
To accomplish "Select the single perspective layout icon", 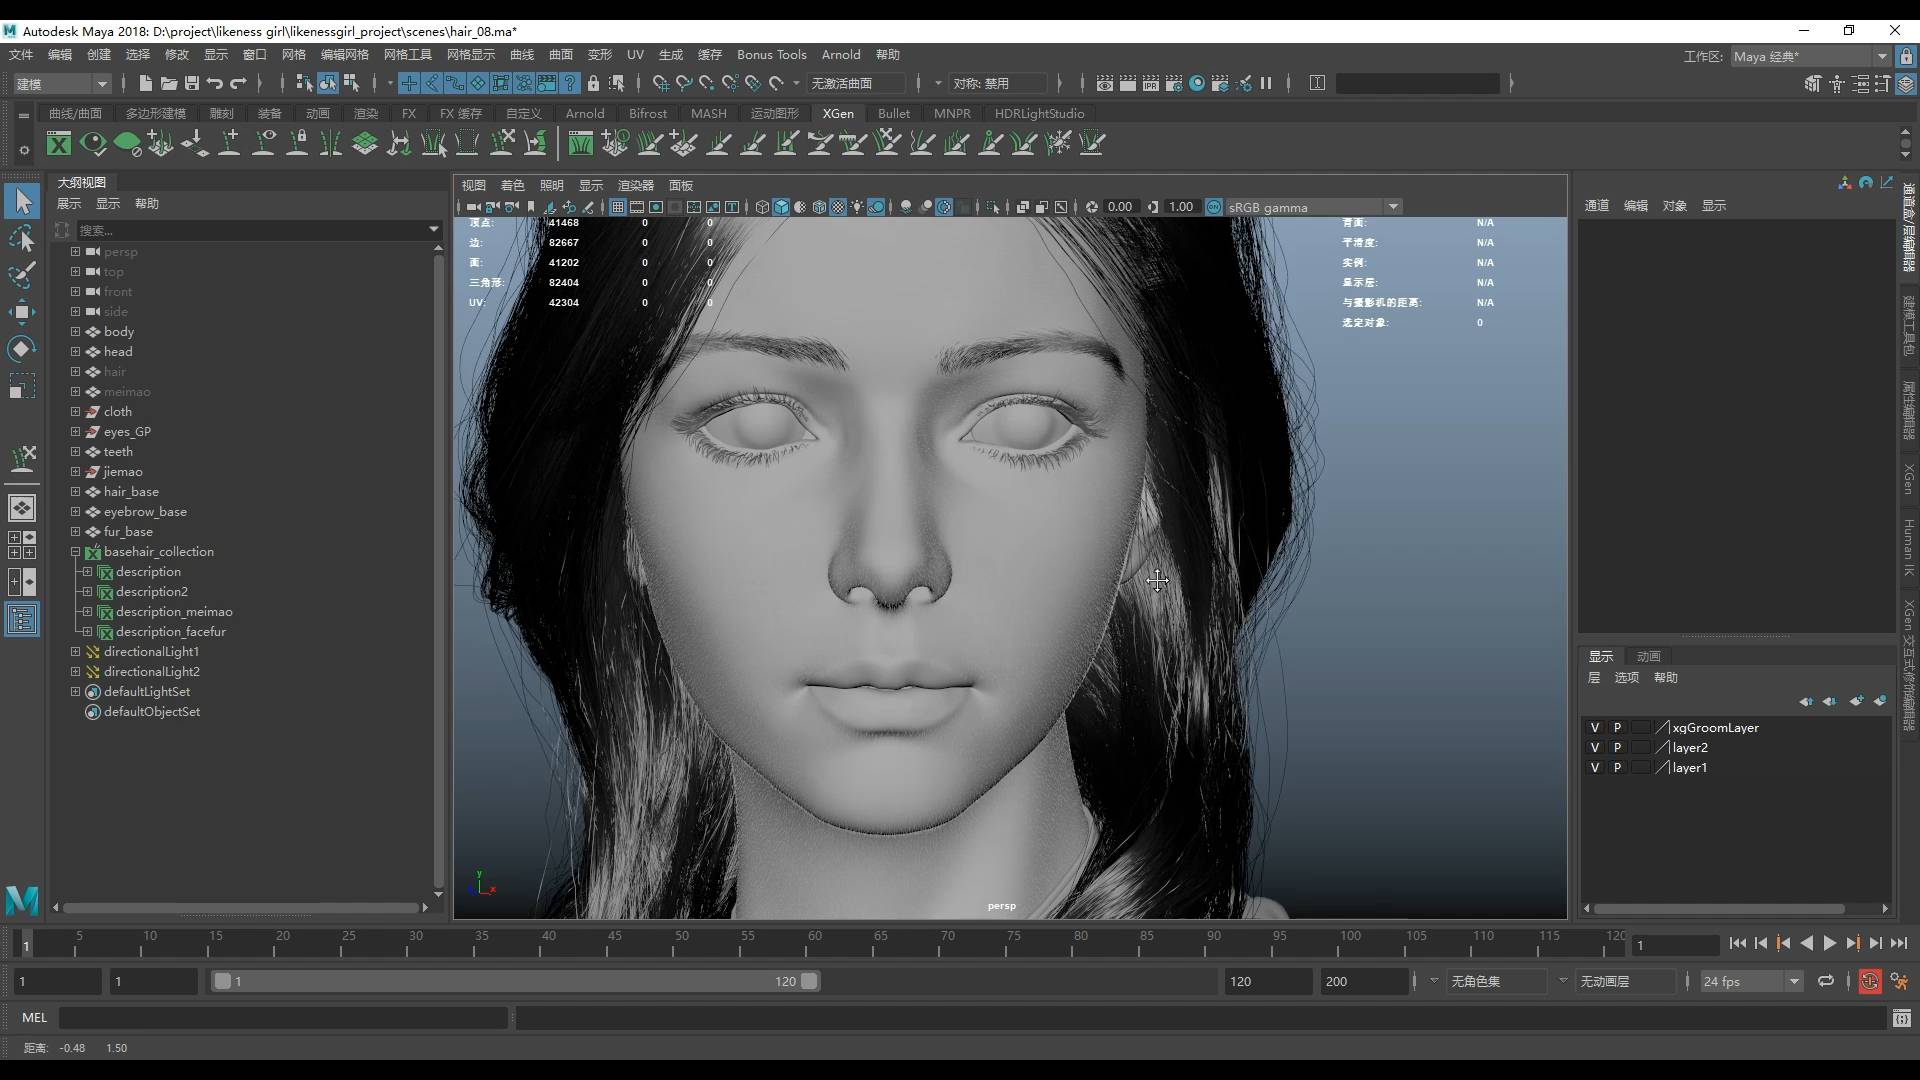I will point(21,508).
